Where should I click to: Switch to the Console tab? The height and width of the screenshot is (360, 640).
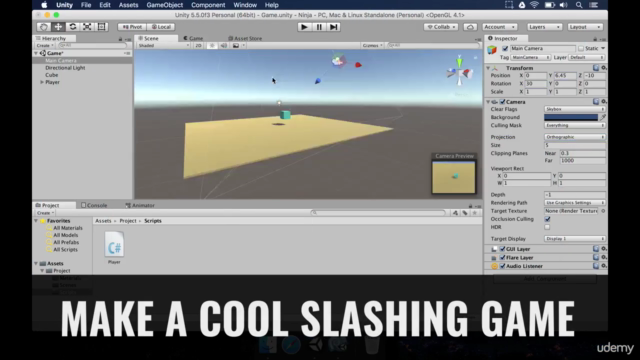coord(94,205)
